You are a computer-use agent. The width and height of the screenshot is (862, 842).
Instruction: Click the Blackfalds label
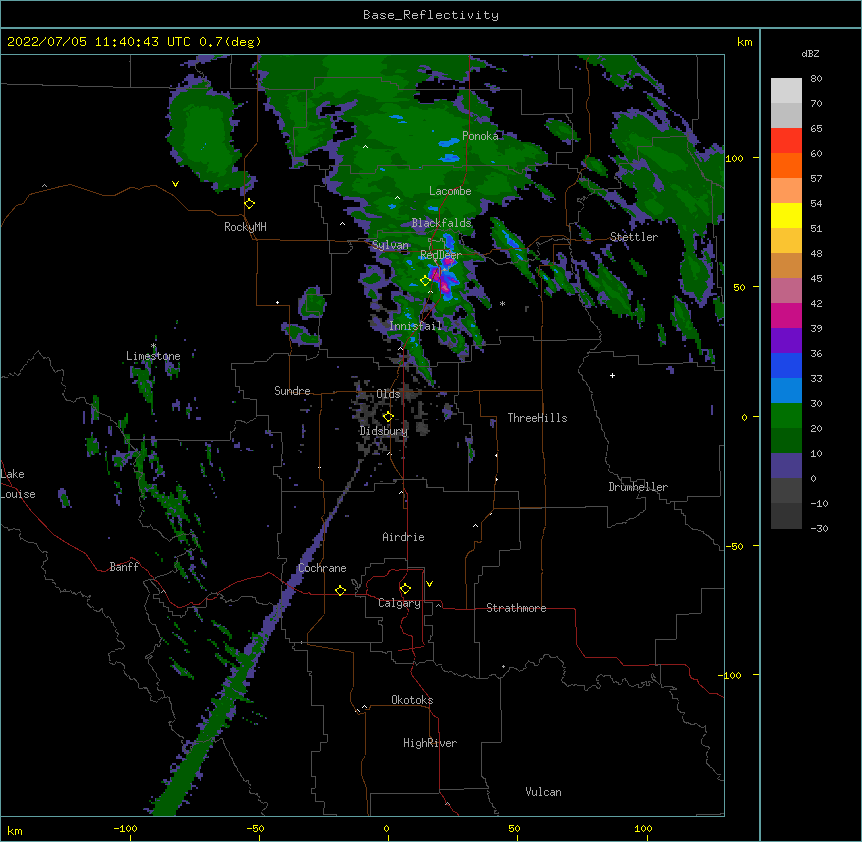[x=441, y=223]
